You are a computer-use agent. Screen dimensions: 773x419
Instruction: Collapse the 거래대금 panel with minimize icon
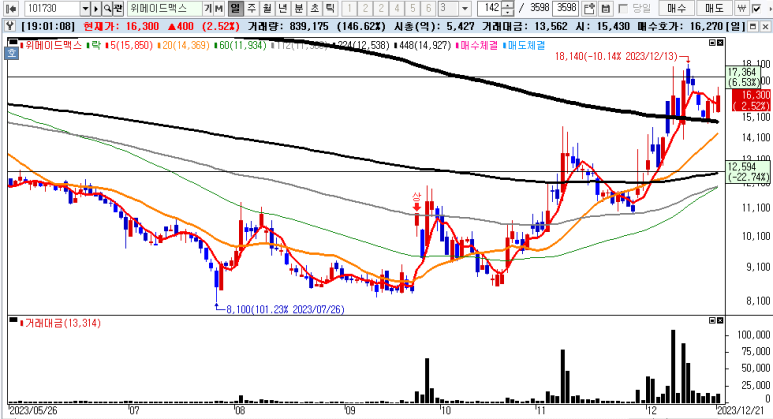coord(712,320)
